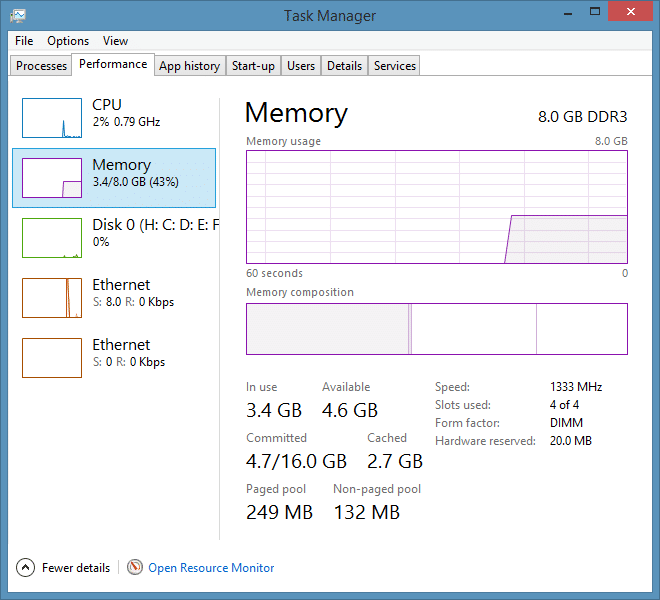Viewport: 660px width, 600px height.
Task: Click the Non-paged pool 132 MB value
Action: (367, 512)
